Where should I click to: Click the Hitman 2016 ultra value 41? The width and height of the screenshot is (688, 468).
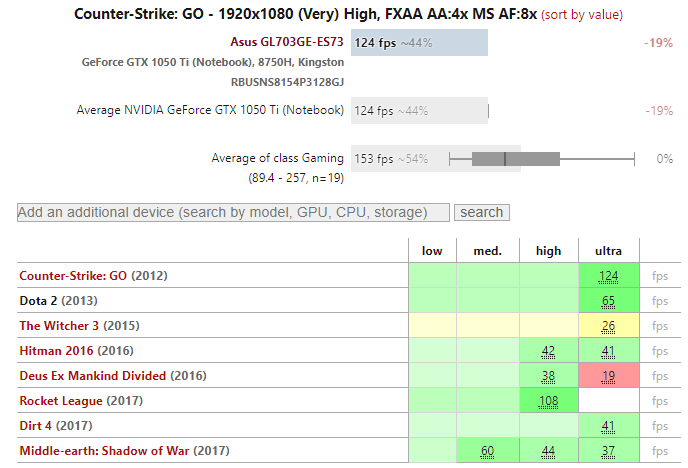pos(609,351)
